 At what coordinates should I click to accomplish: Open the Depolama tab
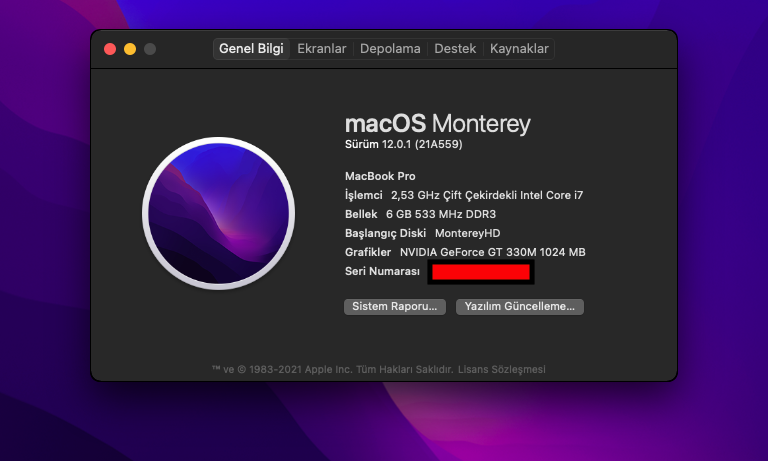pyautogui.click(x=390, y=49)
